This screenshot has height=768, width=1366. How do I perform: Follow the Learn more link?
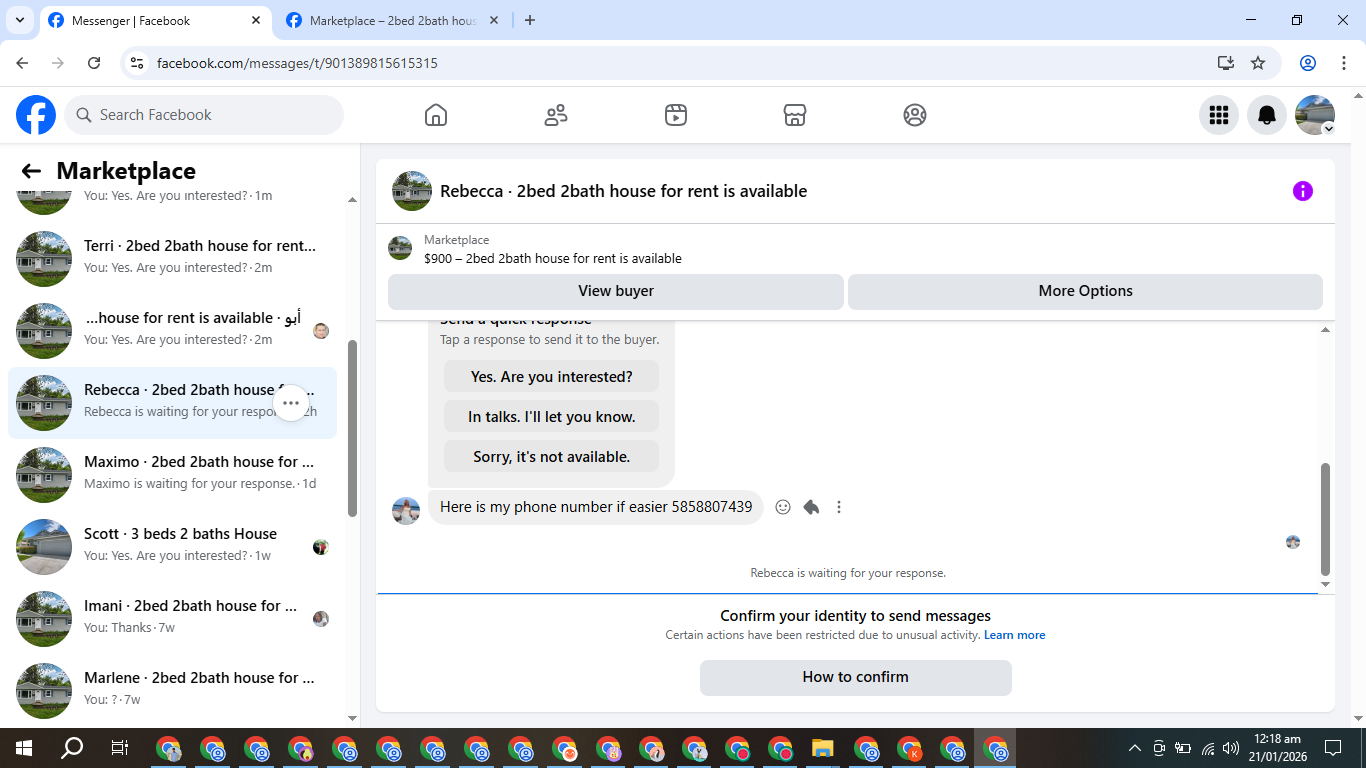tap(1015, 635)
